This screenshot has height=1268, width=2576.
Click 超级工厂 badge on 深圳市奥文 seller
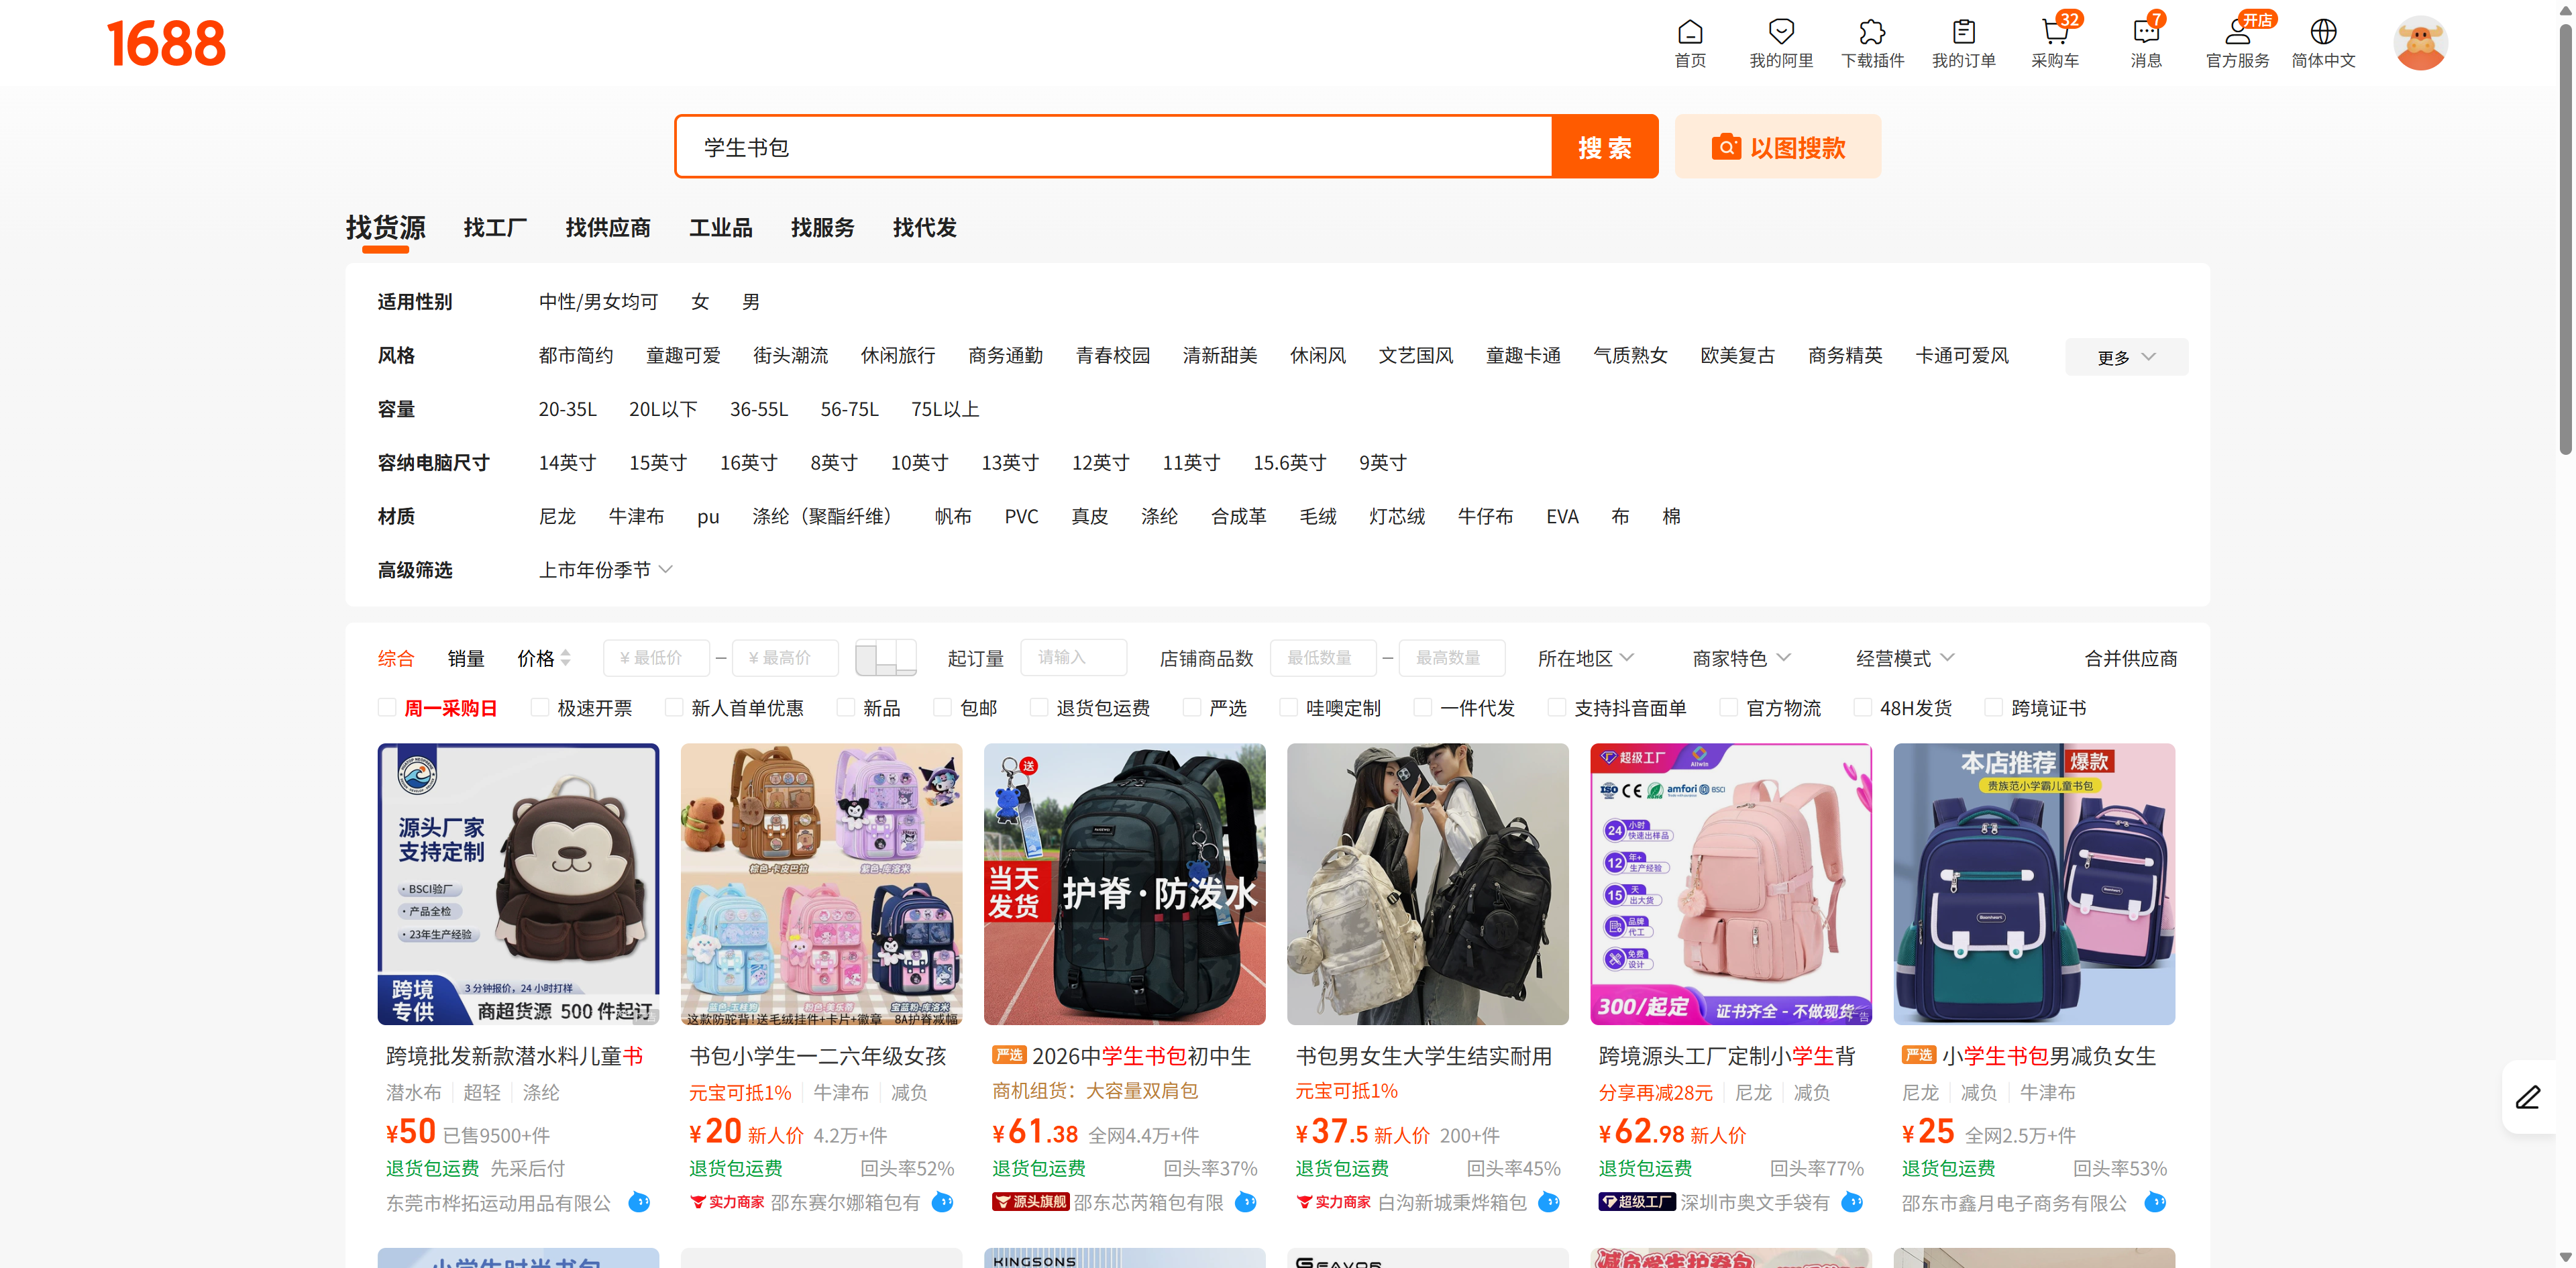(1636, 1202)
